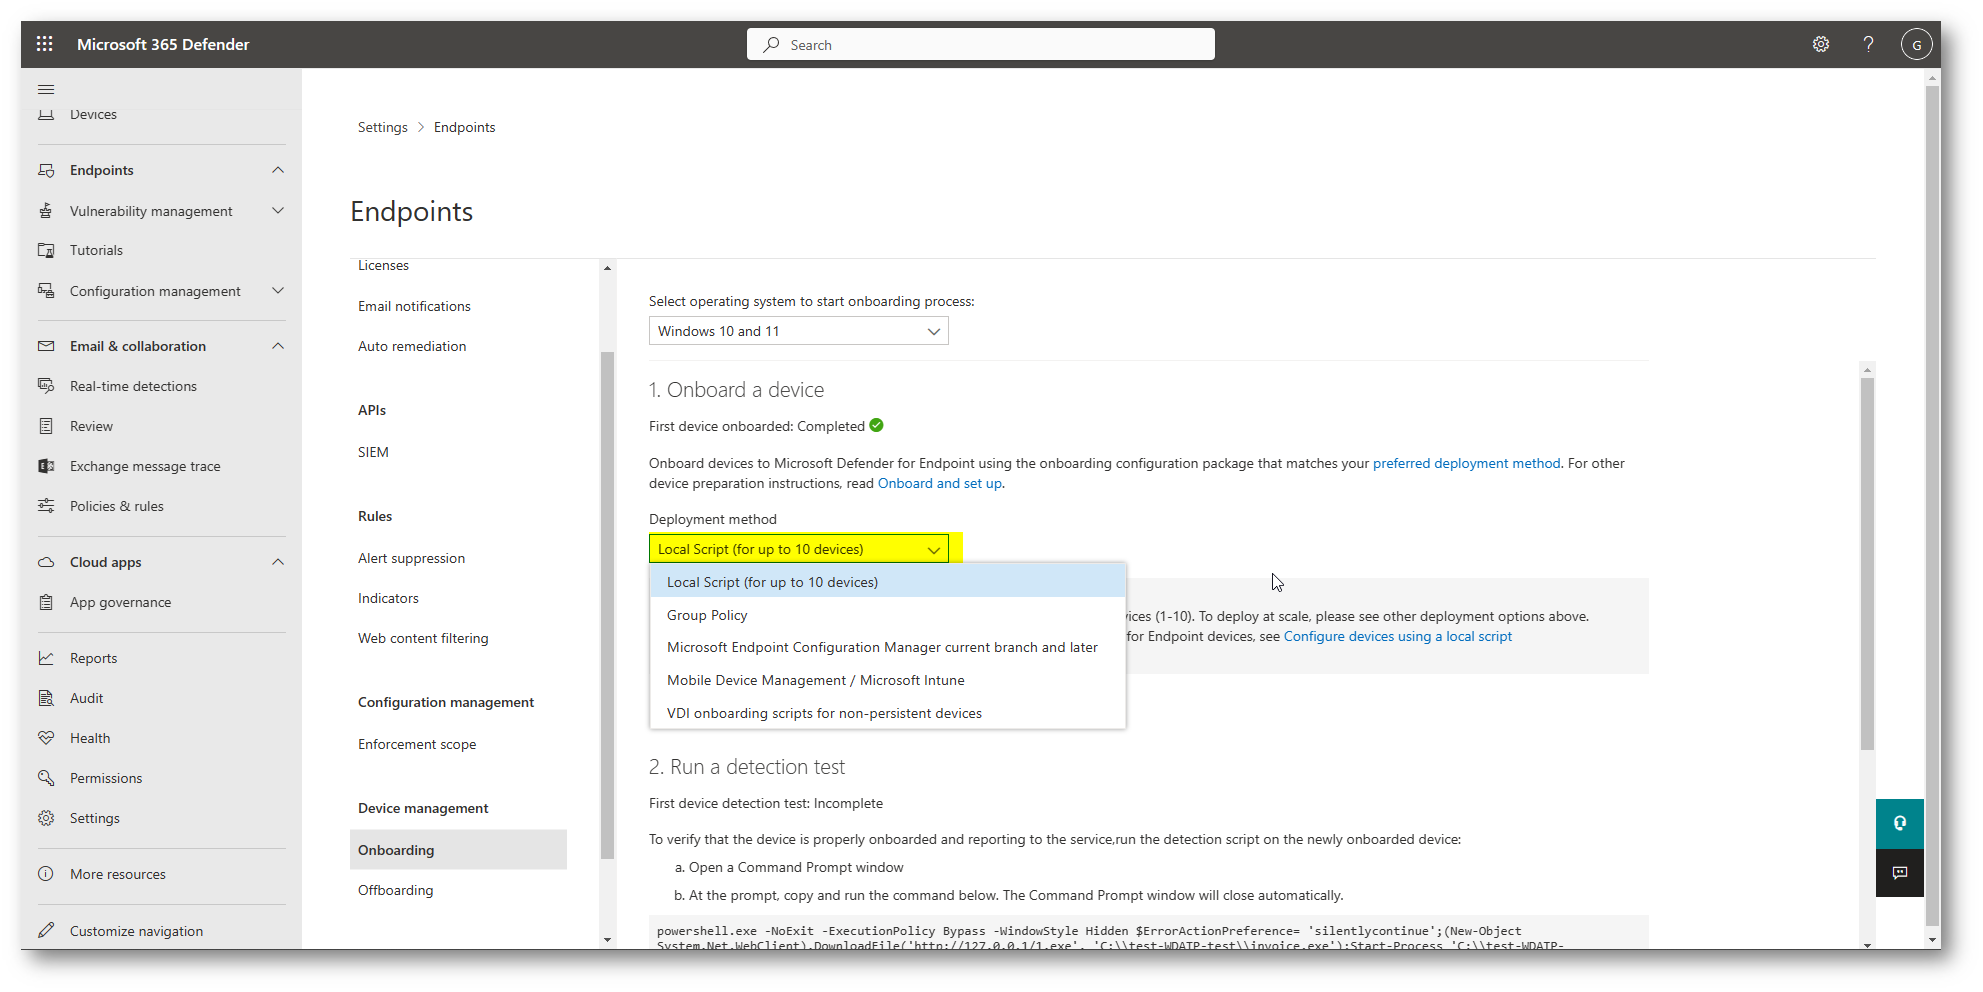Screen dimensions: 1983x992
Task: Click the Vulnerability management icon
Action: pos(46,211)
